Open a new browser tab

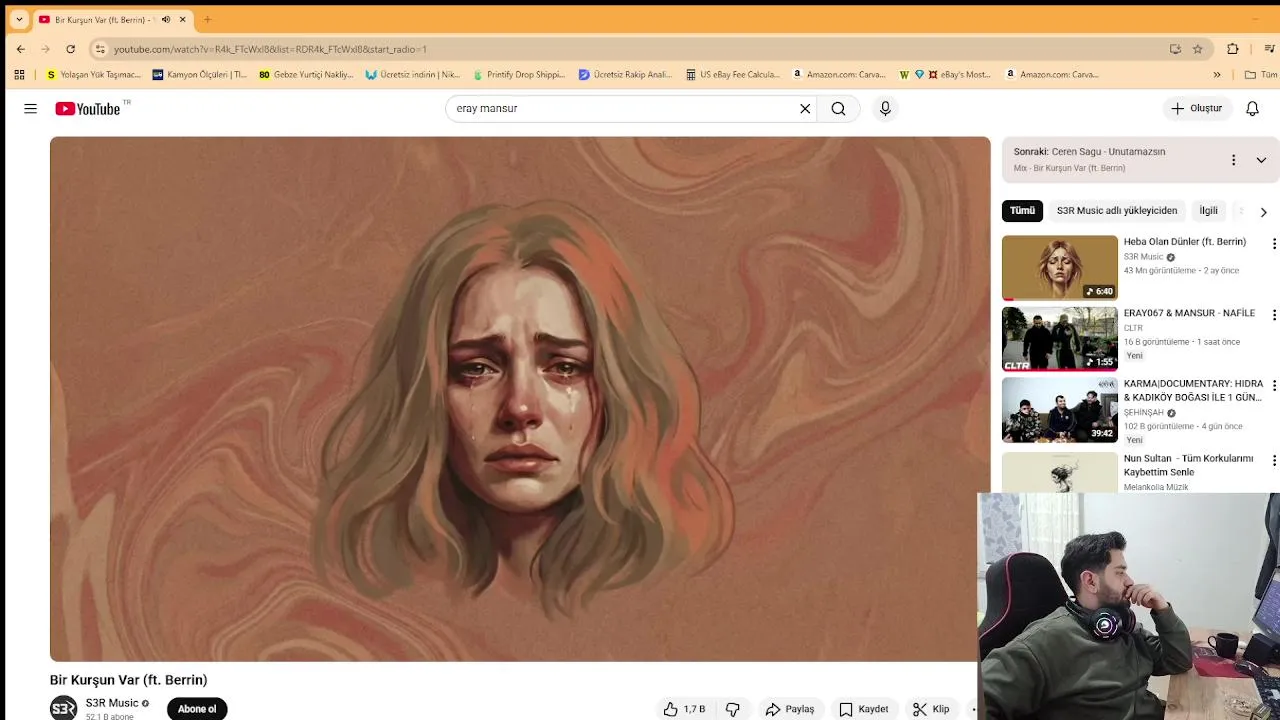point(207,19)
